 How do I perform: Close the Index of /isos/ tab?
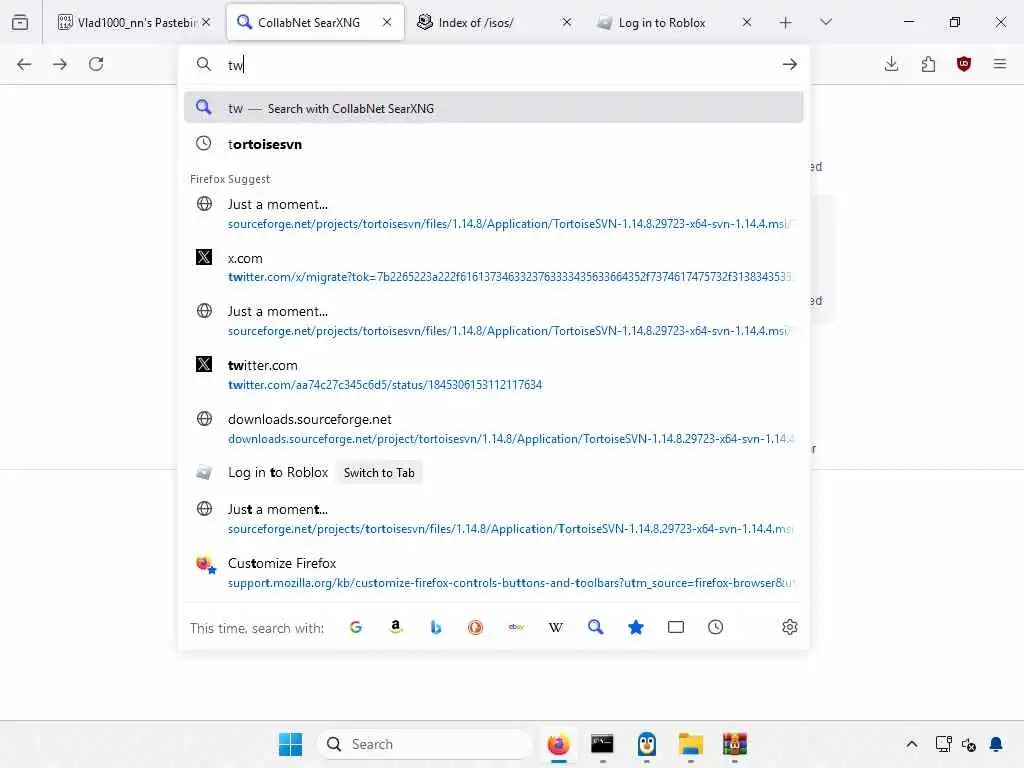click(567, 22)
